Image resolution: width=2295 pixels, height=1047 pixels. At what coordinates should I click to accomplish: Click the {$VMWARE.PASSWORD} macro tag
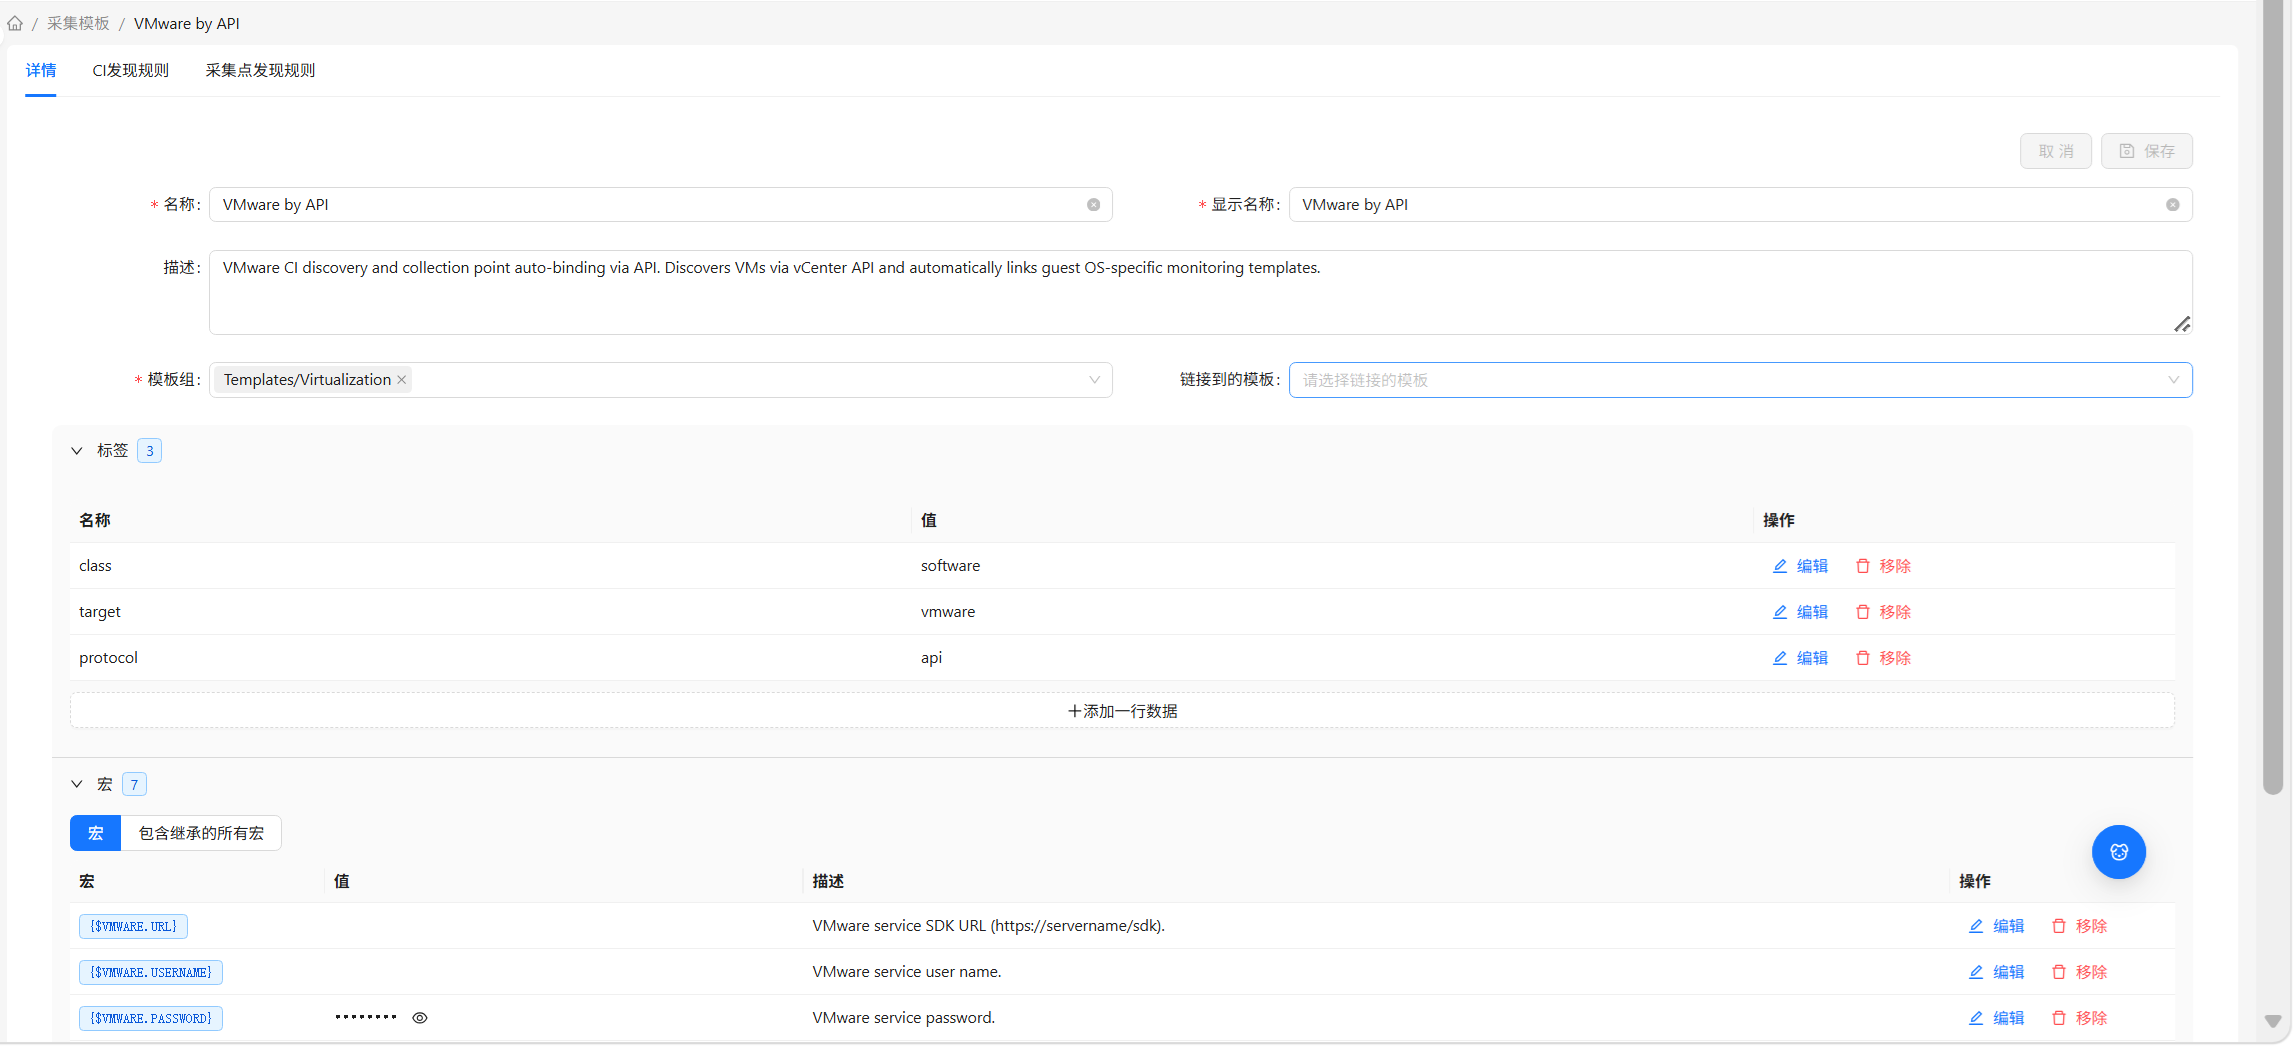point(151,1018)
